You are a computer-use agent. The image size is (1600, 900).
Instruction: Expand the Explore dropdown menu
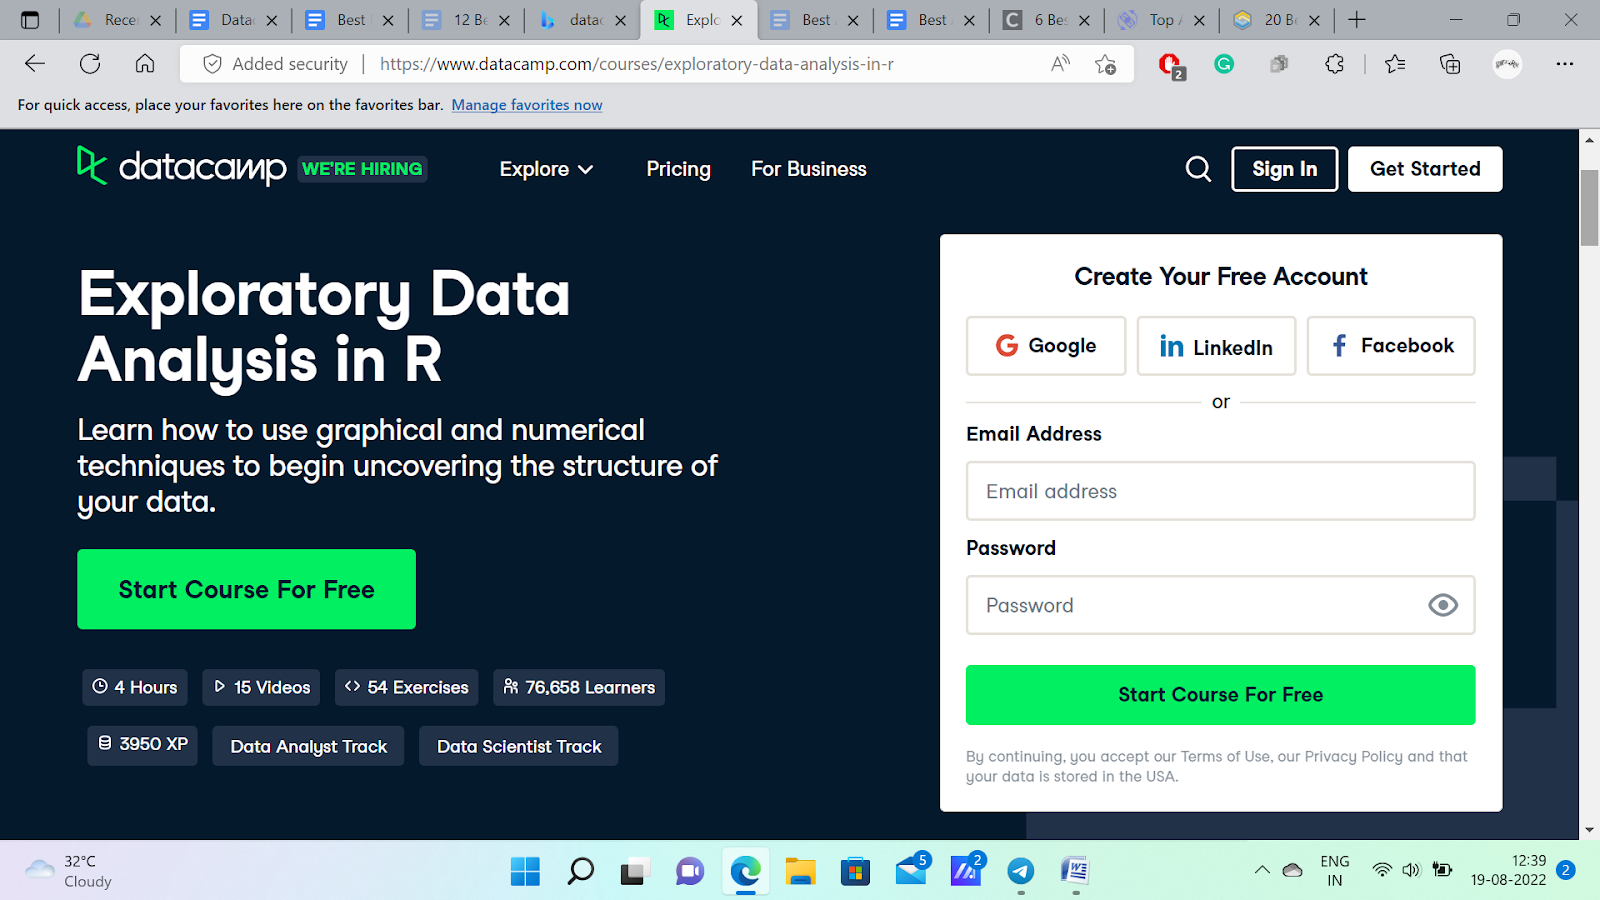click(546, 169)
